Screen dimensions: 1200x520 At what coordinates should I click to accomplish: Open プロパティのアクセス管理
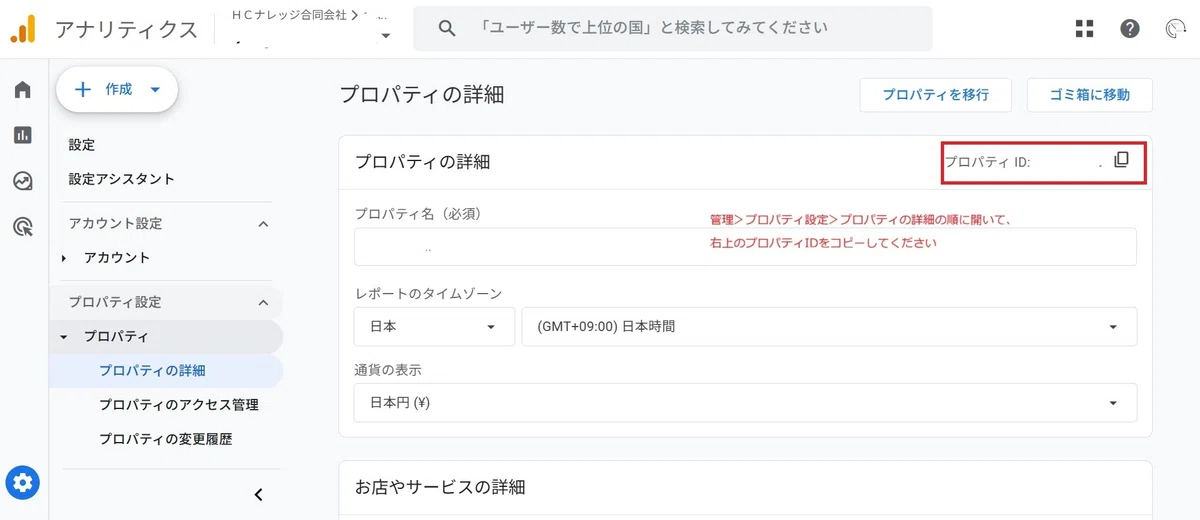[x=179, y=405]
